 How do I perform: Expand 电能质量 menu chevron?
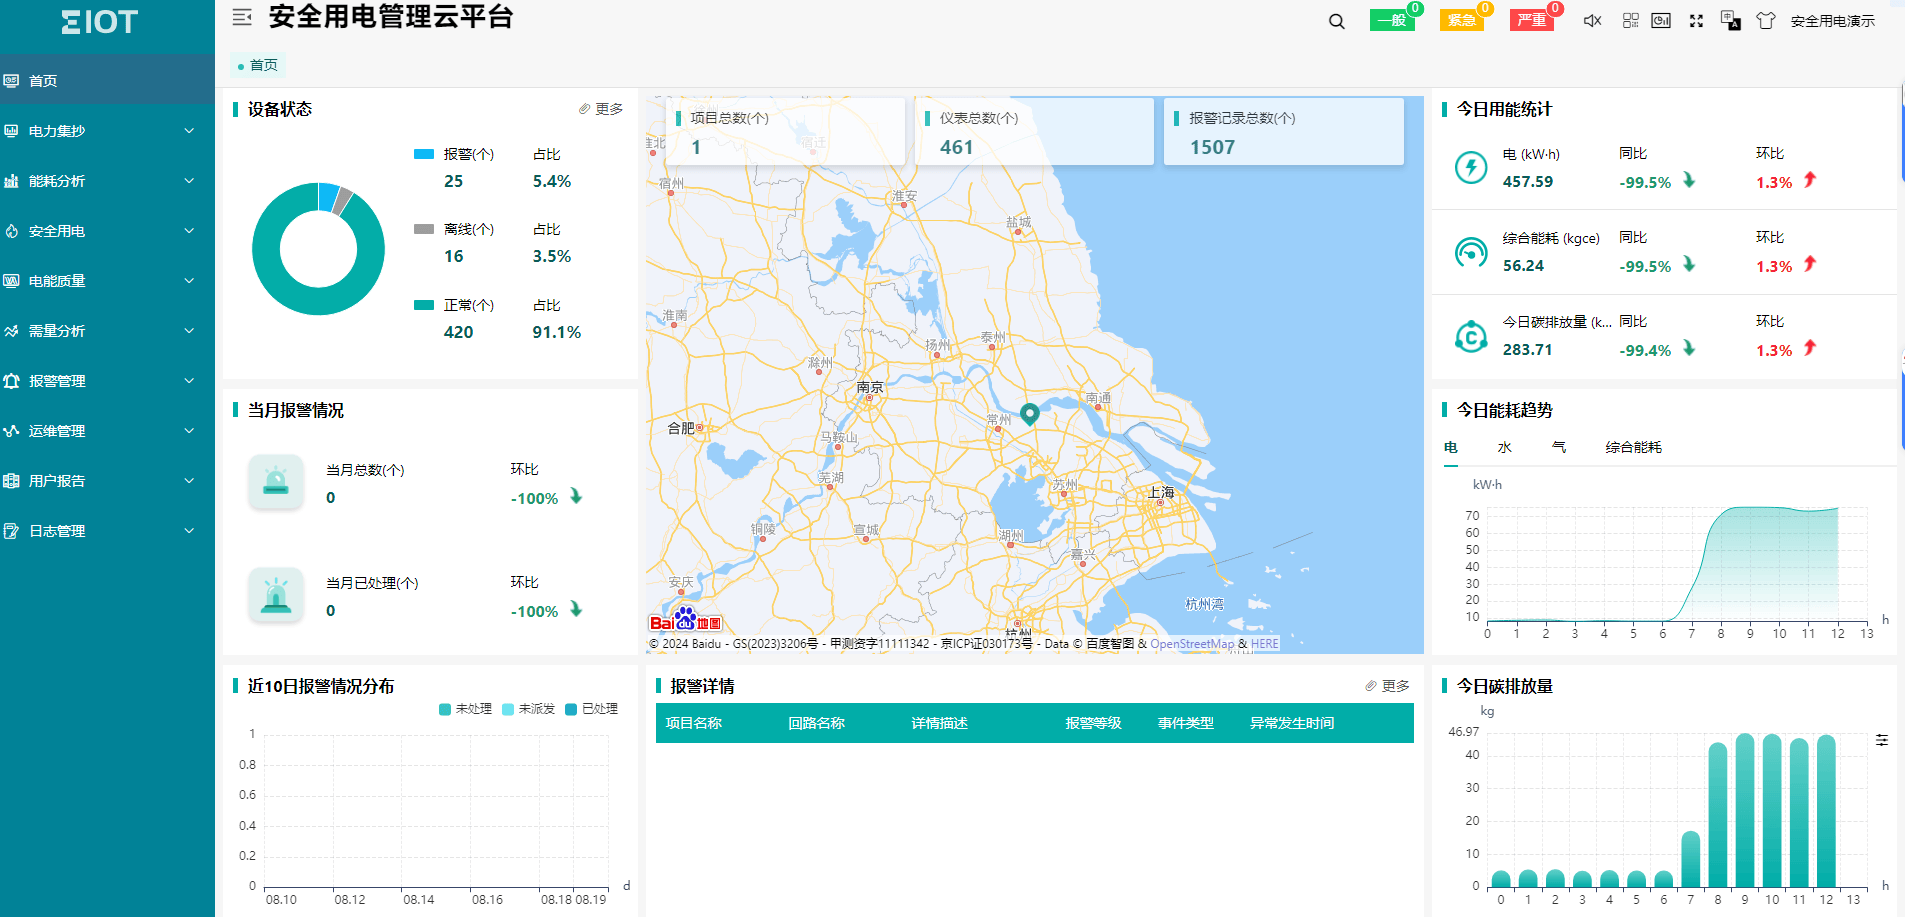click(189, 281)
